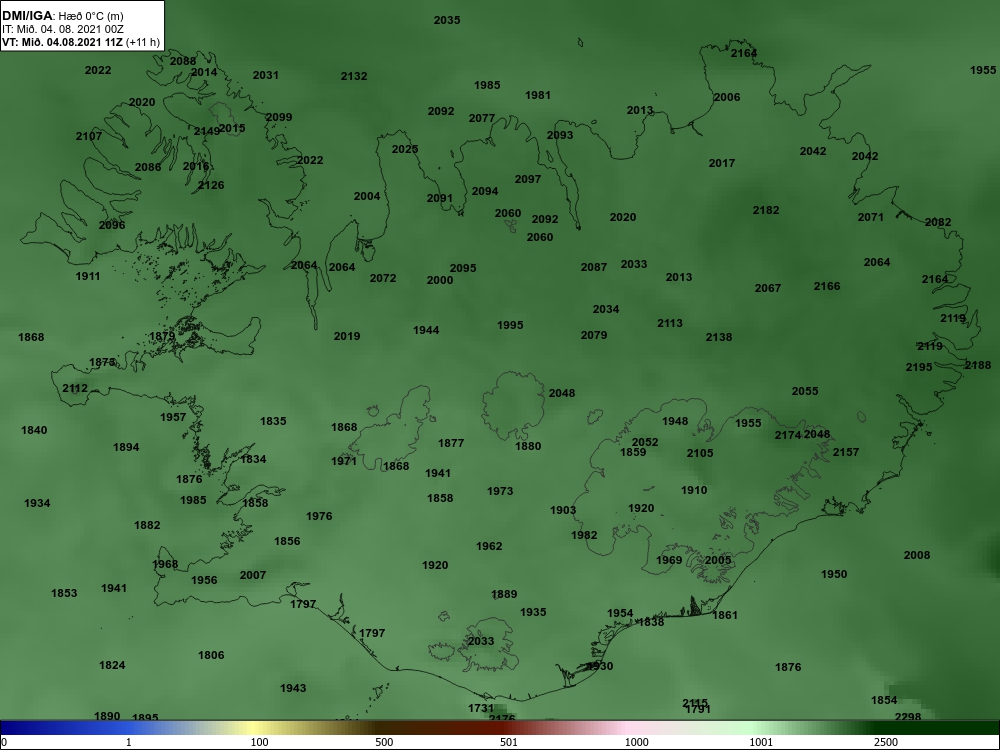1000x750 pixels.
Task: Click the map value '2025'
Action: [x=405, y=149]
